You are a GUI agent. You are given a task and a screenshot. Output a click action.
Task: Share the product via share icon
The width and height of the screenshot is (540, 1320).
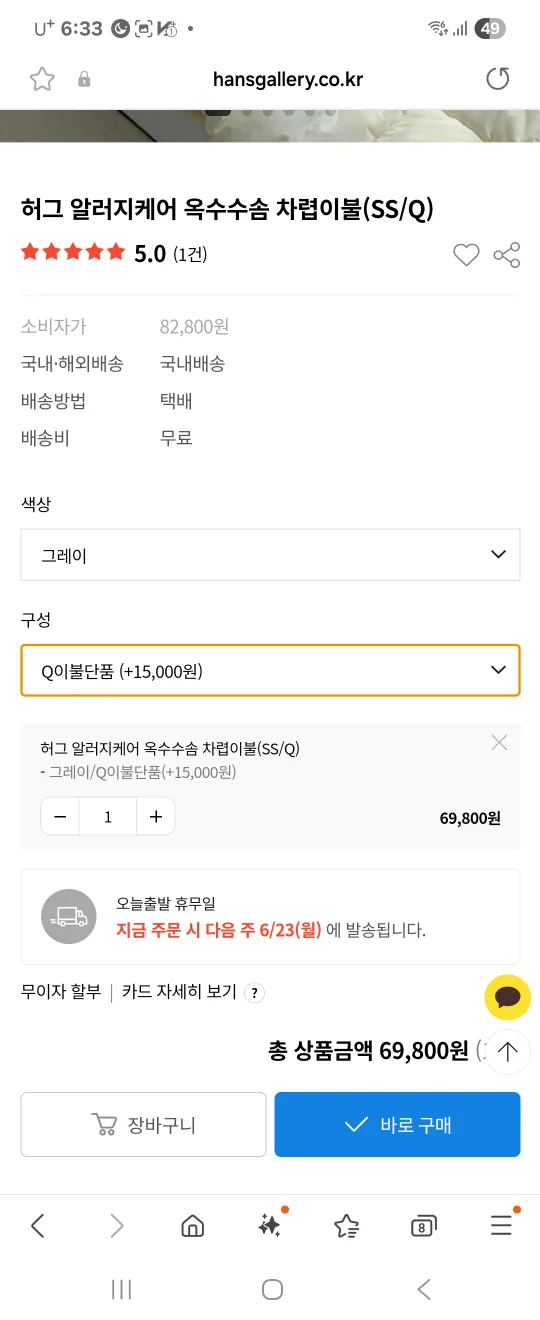click(x=507, y=255)
